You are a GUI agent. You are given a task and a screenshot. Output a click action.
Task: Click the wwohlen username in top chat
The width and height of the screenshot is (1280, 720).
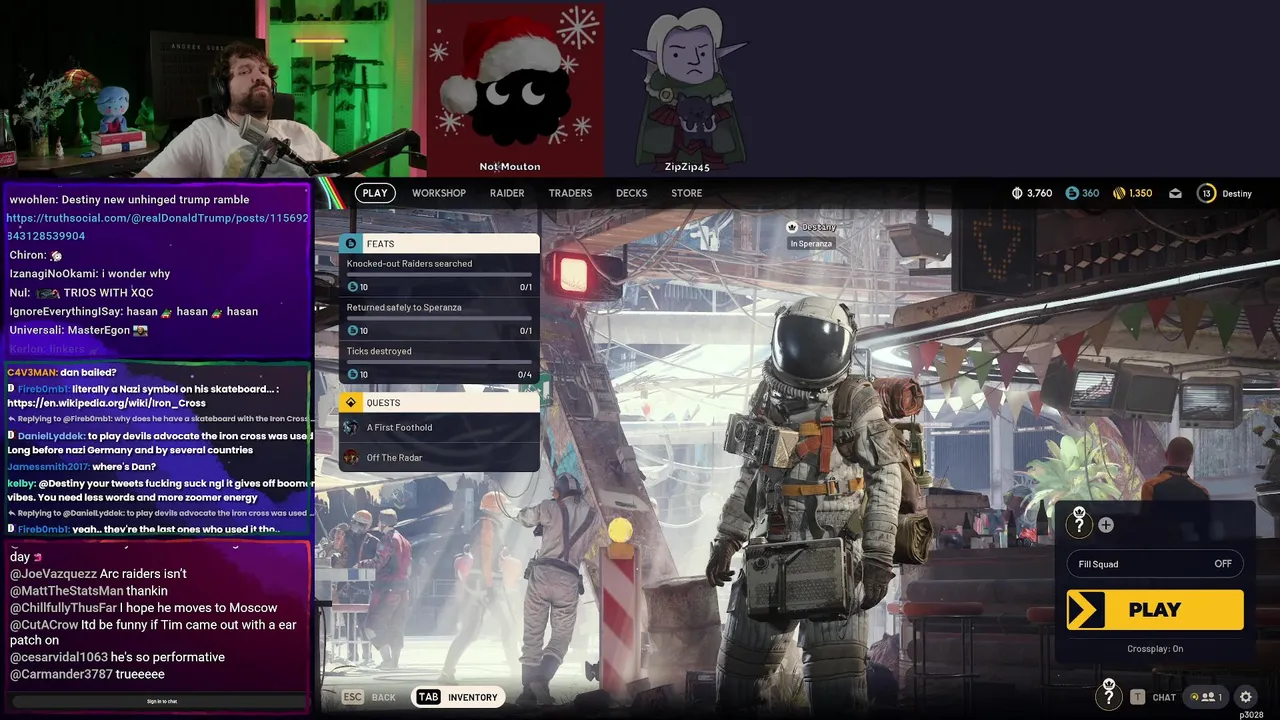click(x=32, y=199)
